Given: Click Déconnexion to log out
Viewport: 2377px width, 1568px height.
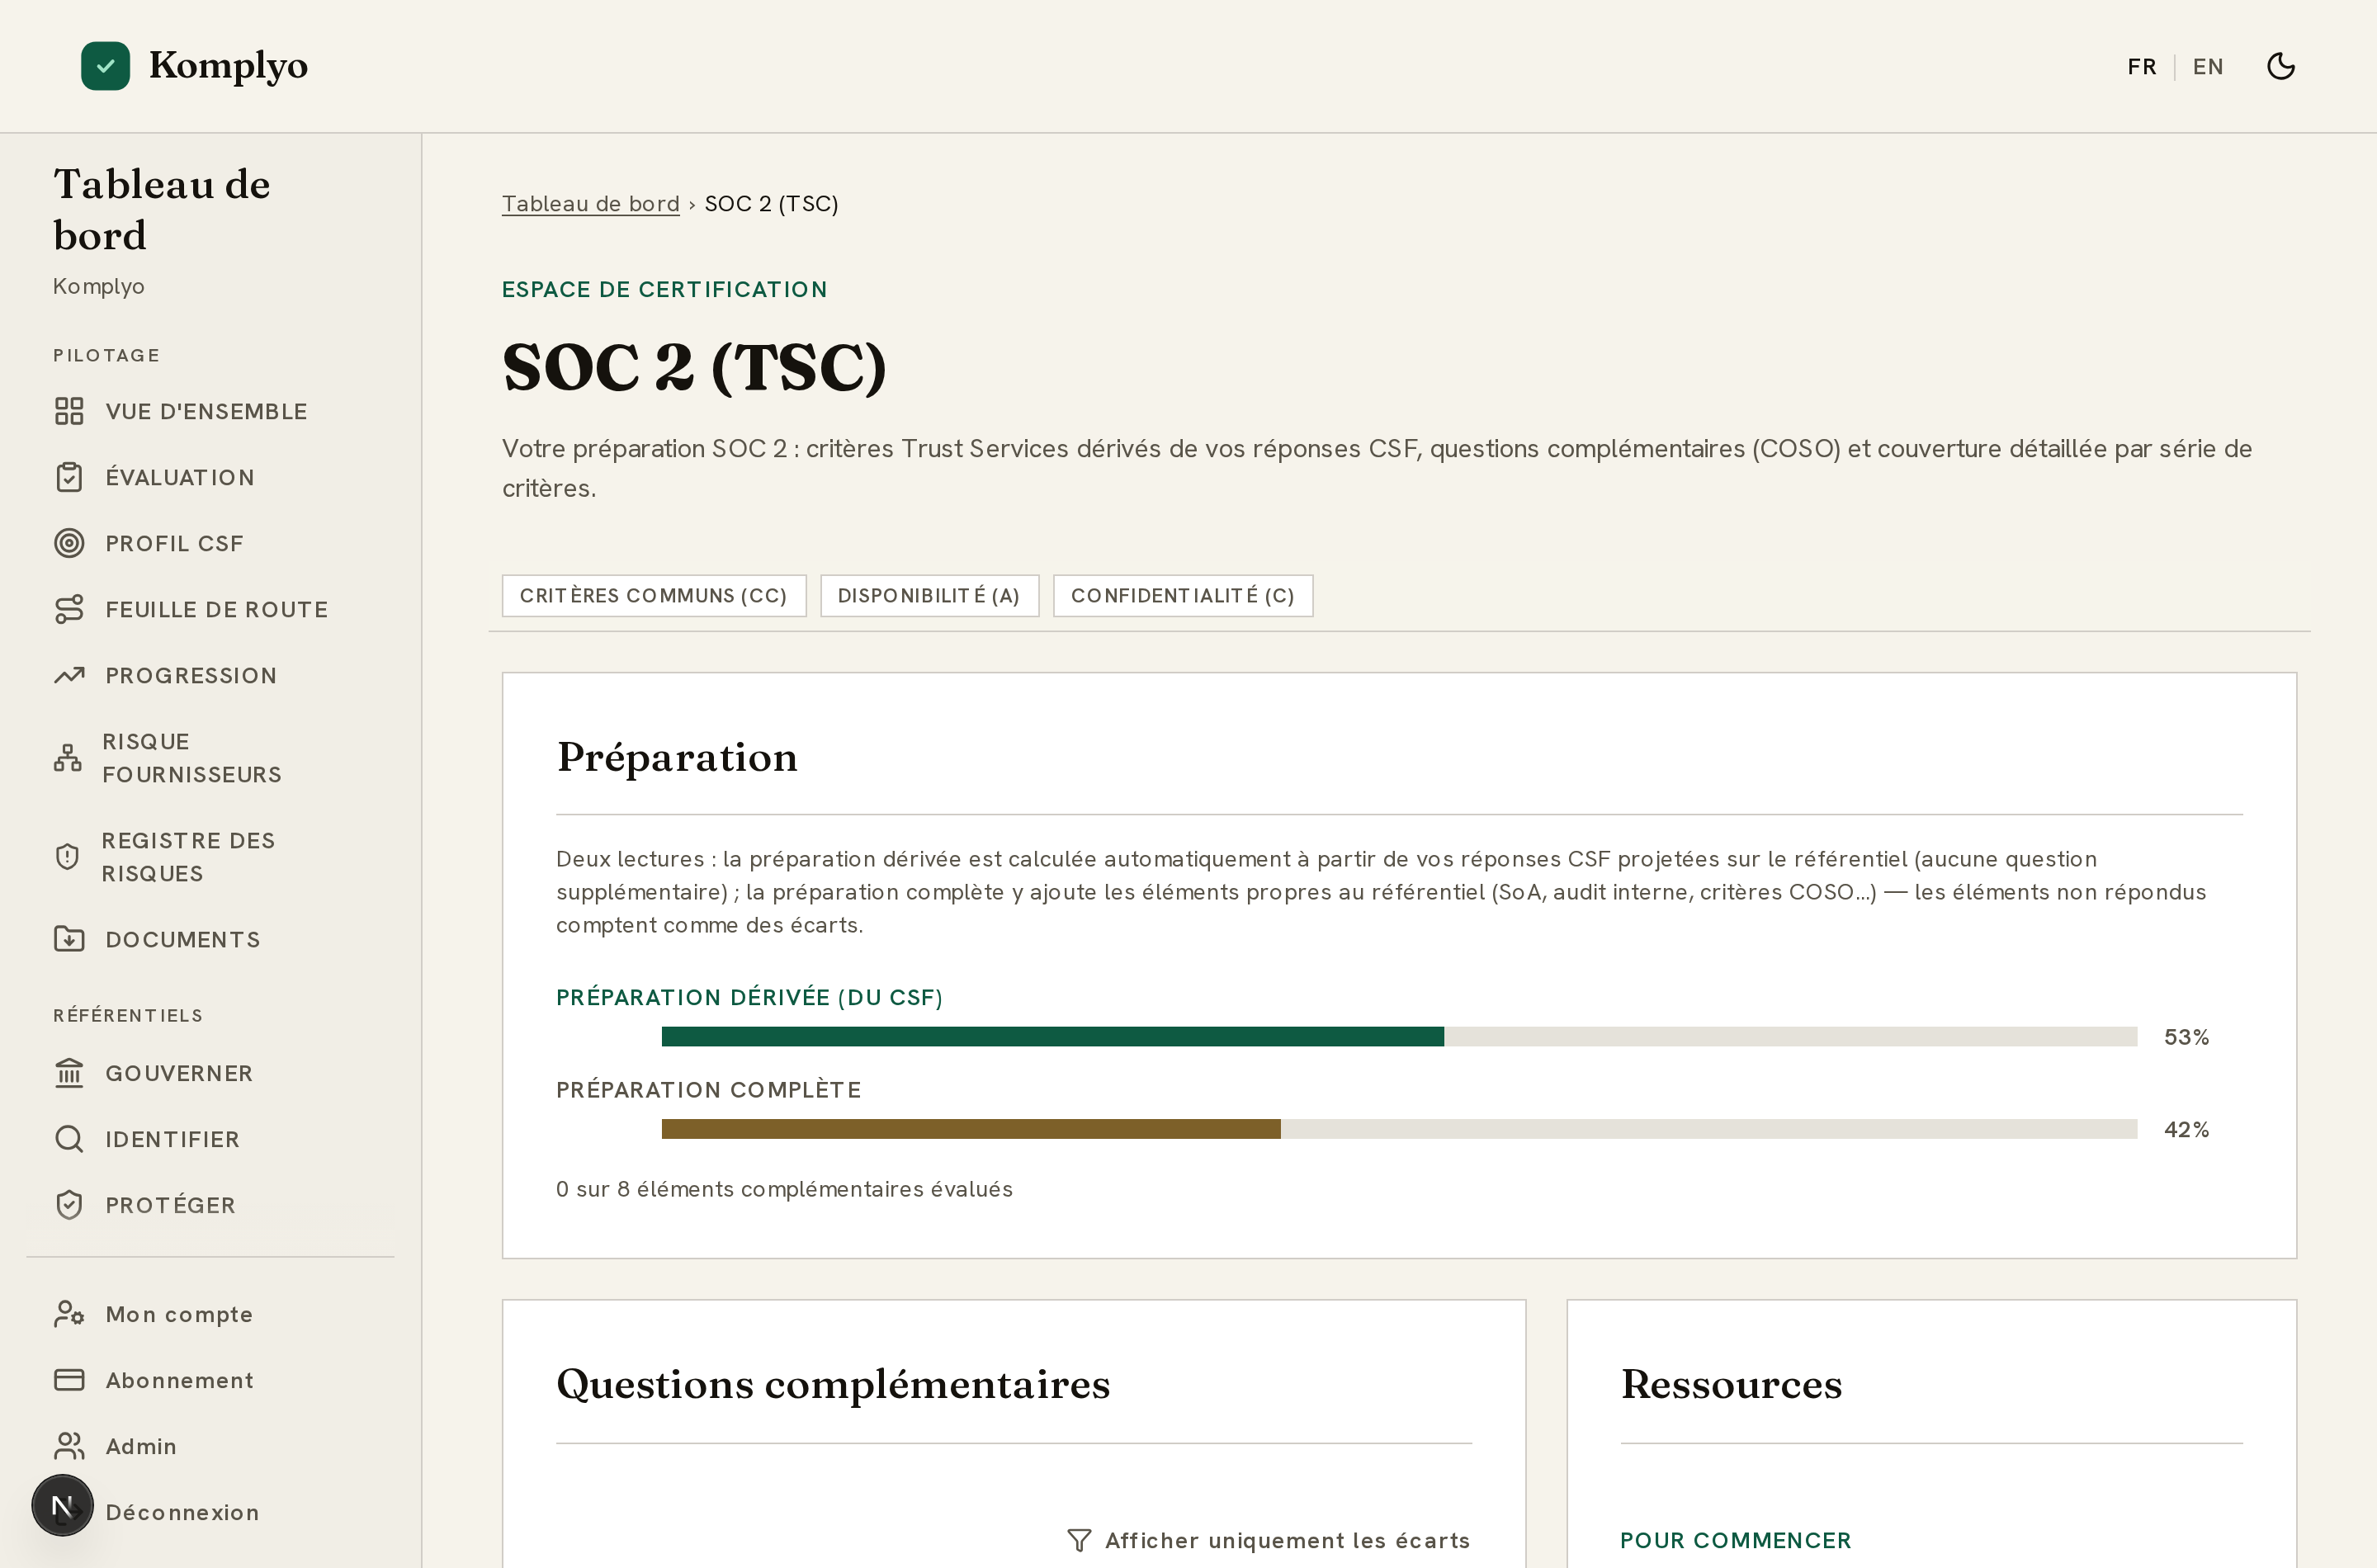Looking at the screenshot, I should click(182, 1512).
